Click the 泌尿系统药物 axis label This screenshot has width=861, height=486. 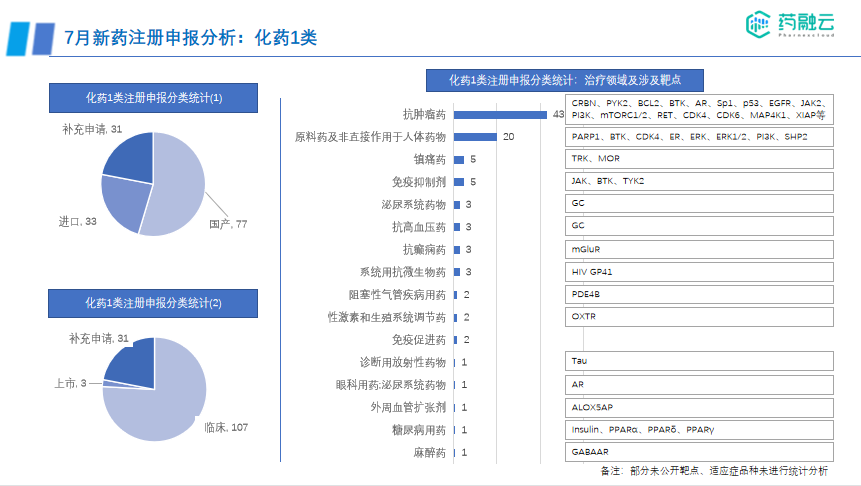pos(413,204)
